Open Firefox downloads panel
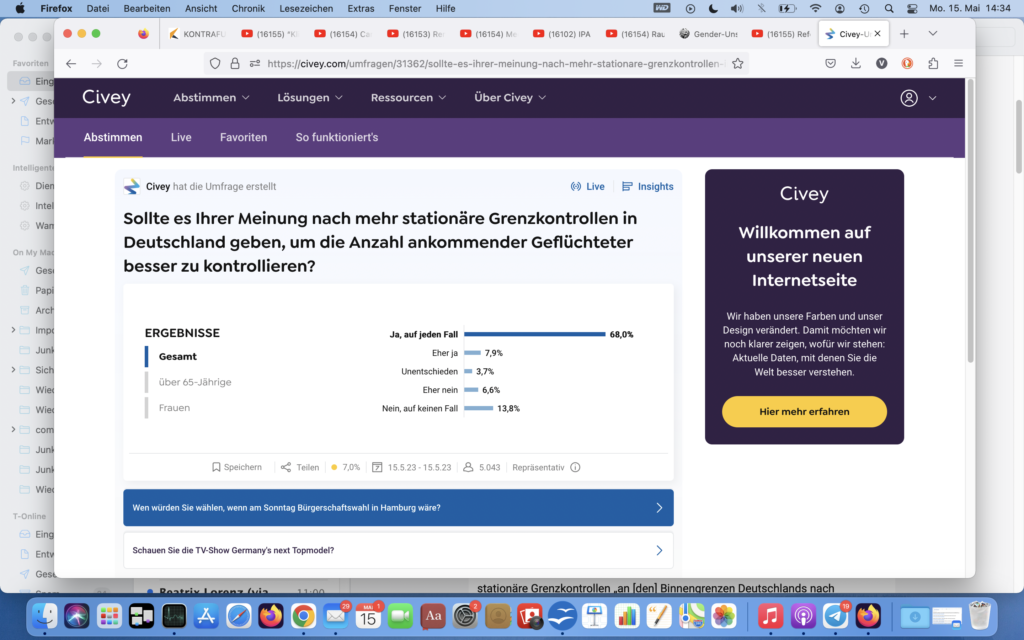 (856, 63)
